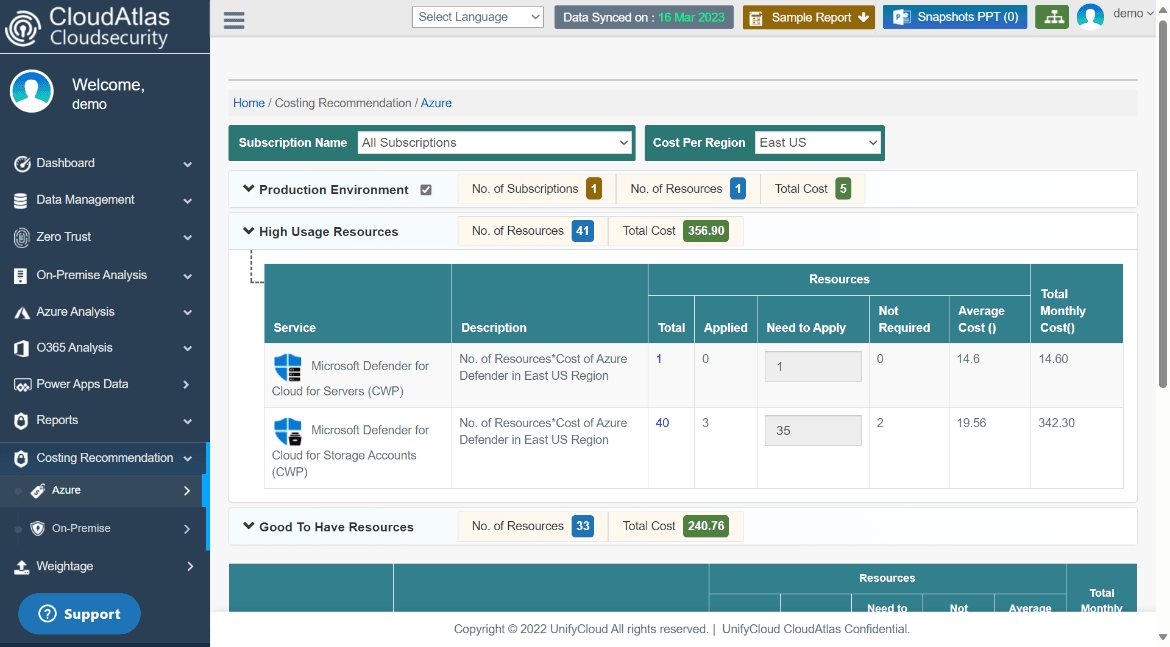Click the Defender for Servers shield icon
Viewport: 1170px width, 647px height.
pos(287,368)
